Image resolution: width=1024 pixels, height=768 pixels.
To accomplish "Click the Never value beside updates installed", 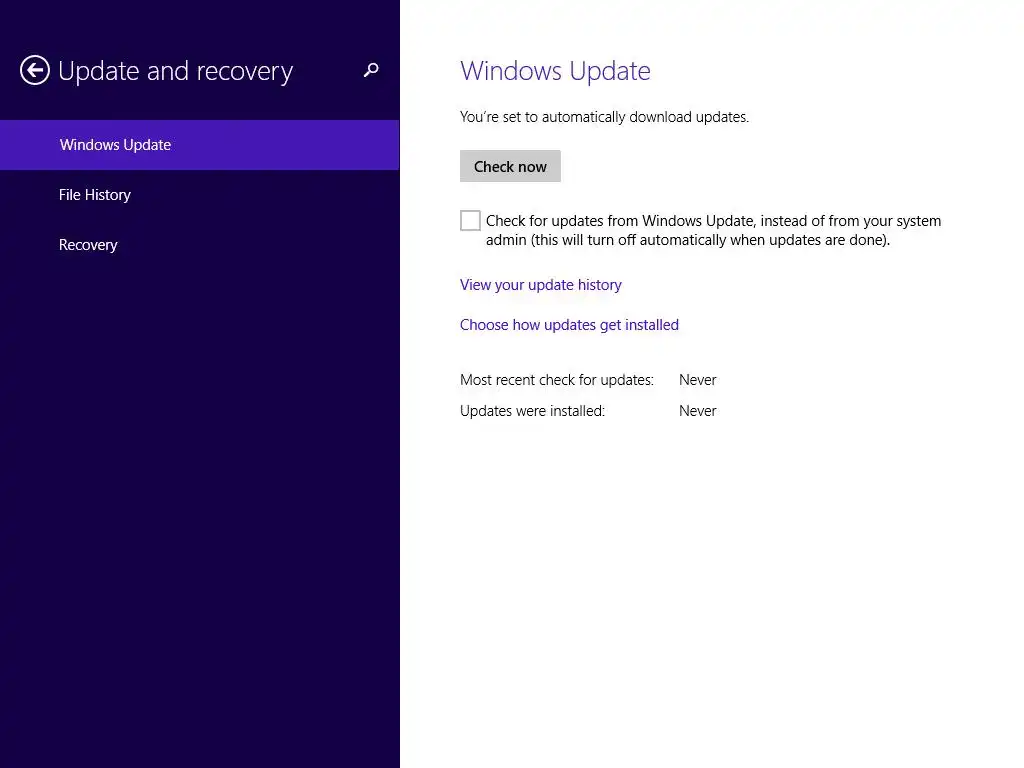I will click(697, 411).
